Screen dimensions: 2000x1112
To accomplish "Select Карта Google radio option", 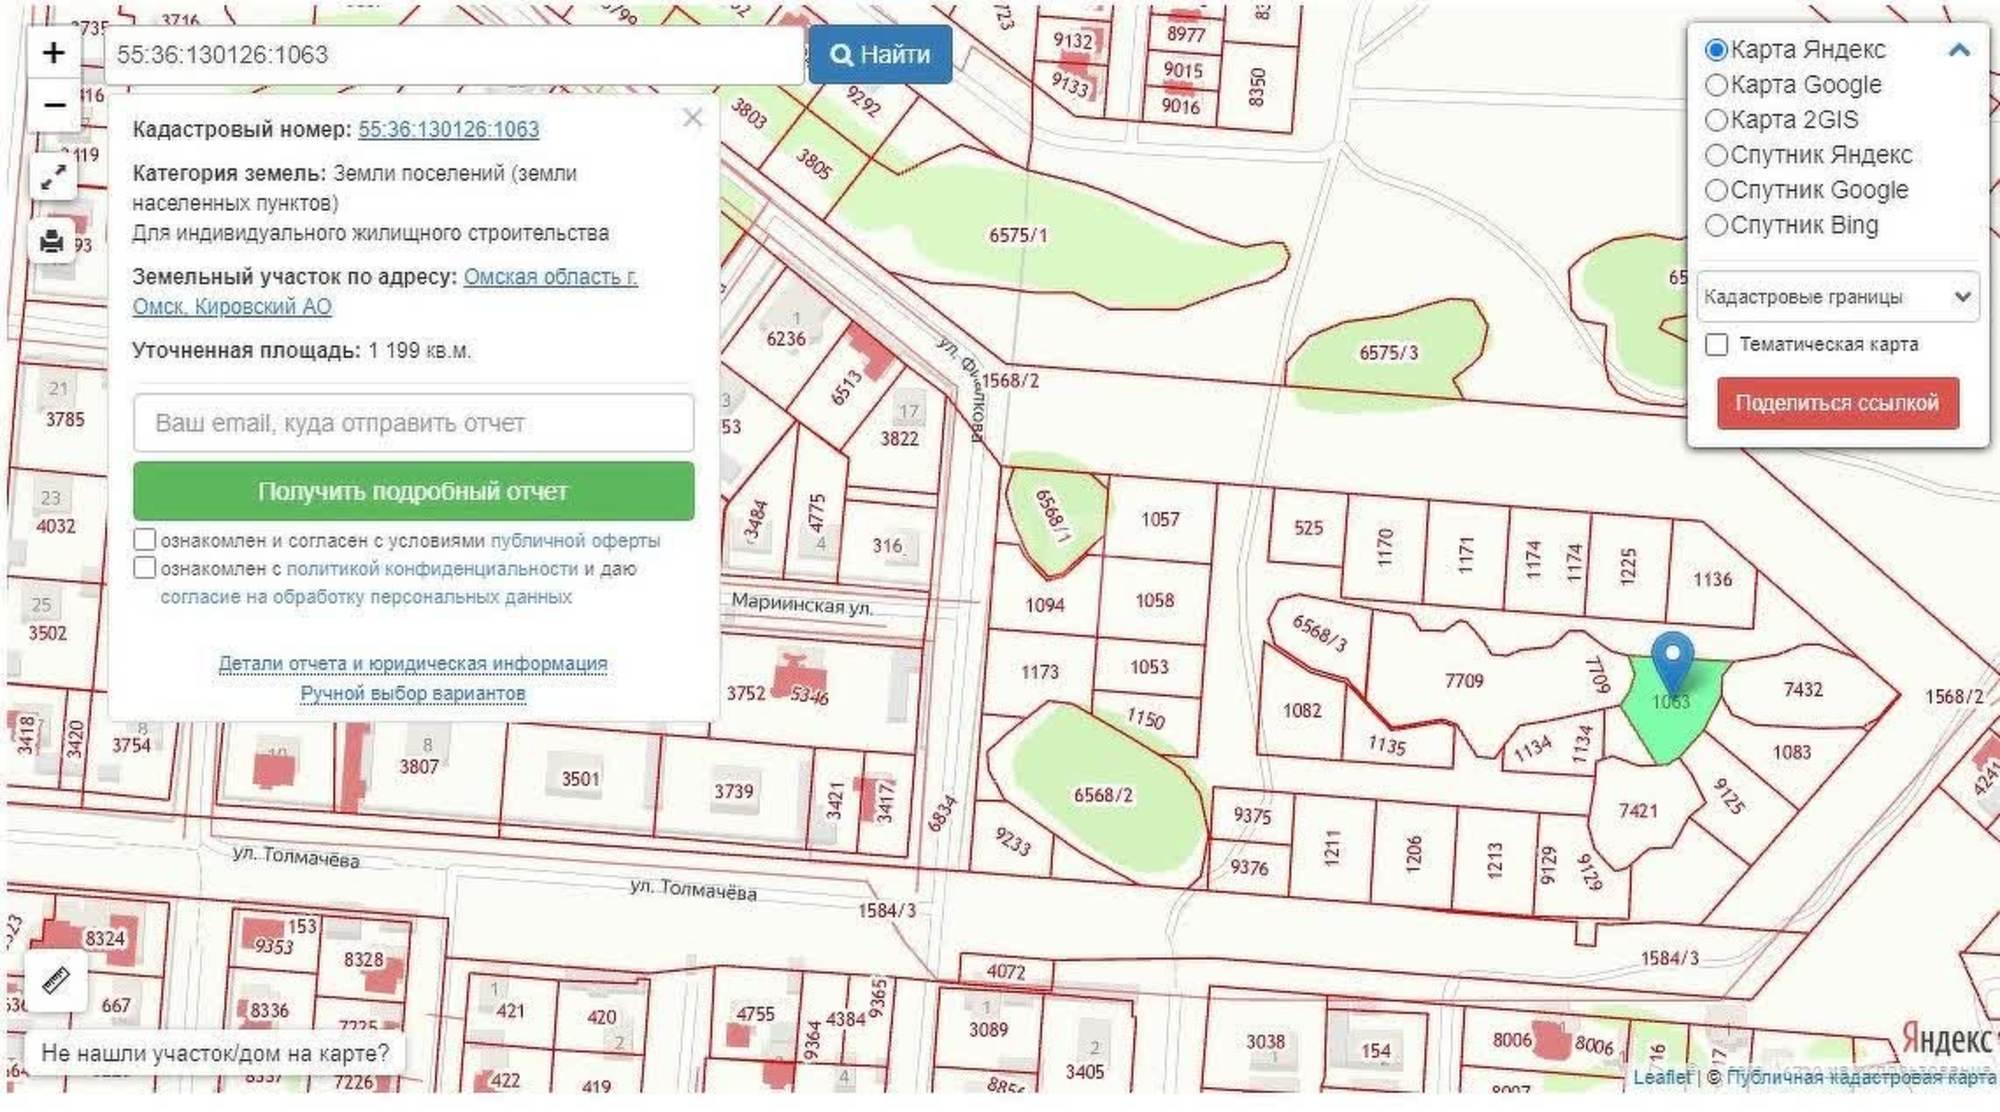I will pos(1716,85).
